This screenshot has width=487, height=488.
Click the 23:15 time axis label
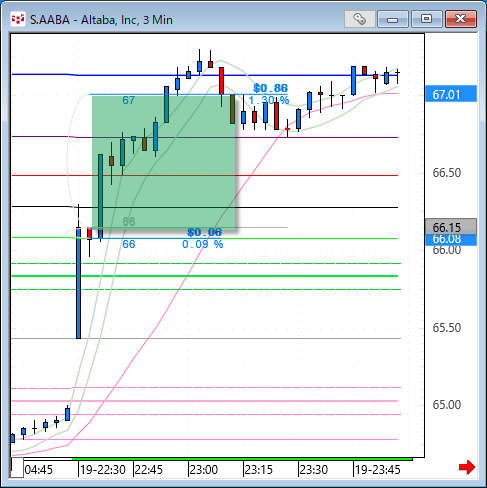(x=259, y=470)
